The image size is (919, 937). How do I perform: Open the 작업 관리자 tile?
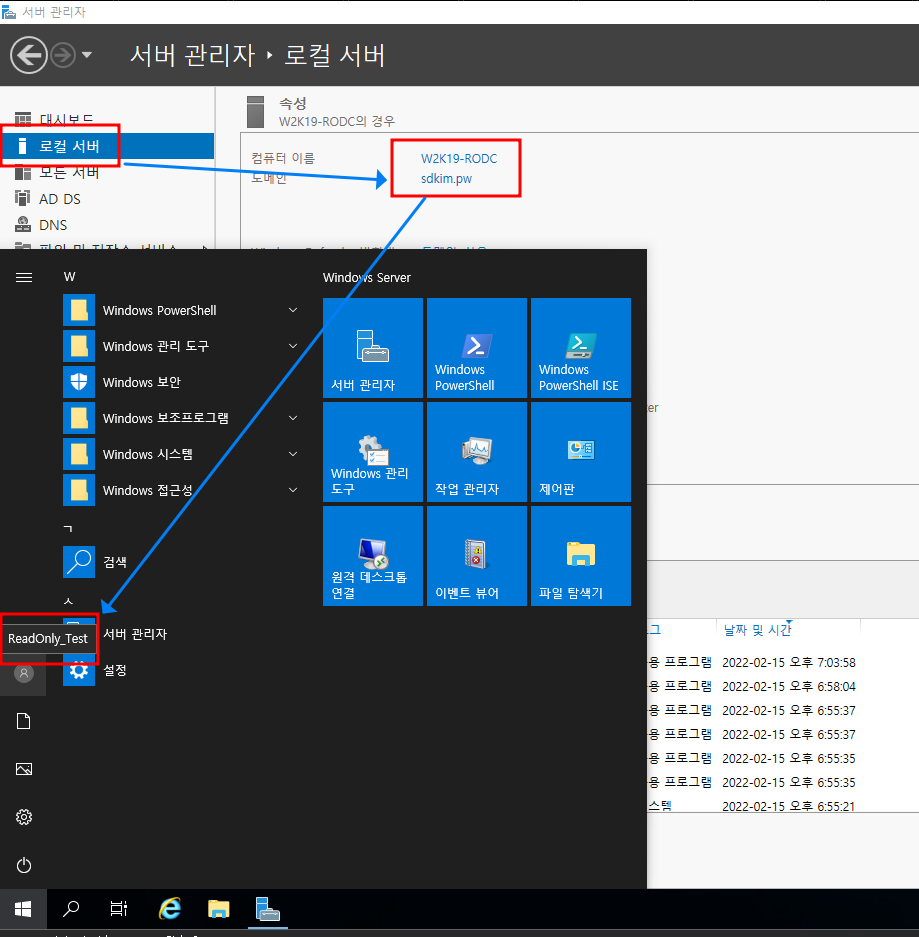point(477,452)
